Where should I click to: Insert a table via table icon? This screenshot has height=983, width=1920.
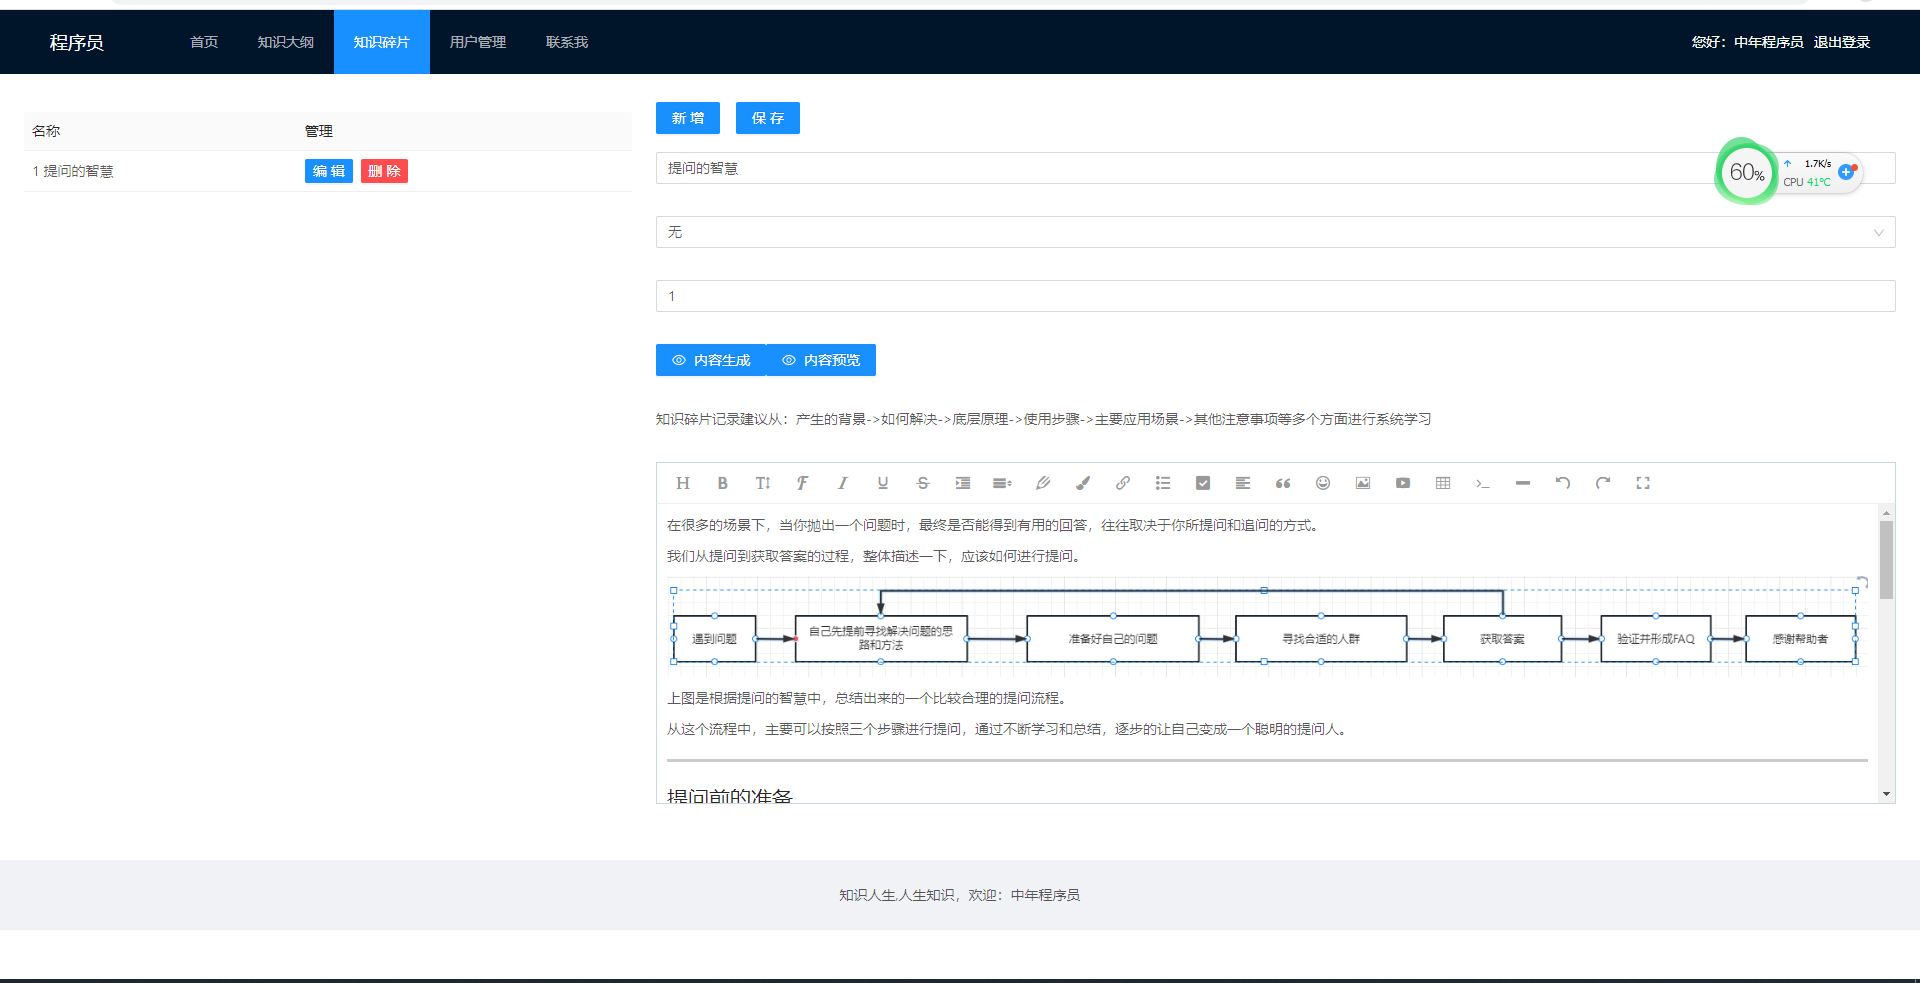pyautogui.click(x=1443, y=483)
